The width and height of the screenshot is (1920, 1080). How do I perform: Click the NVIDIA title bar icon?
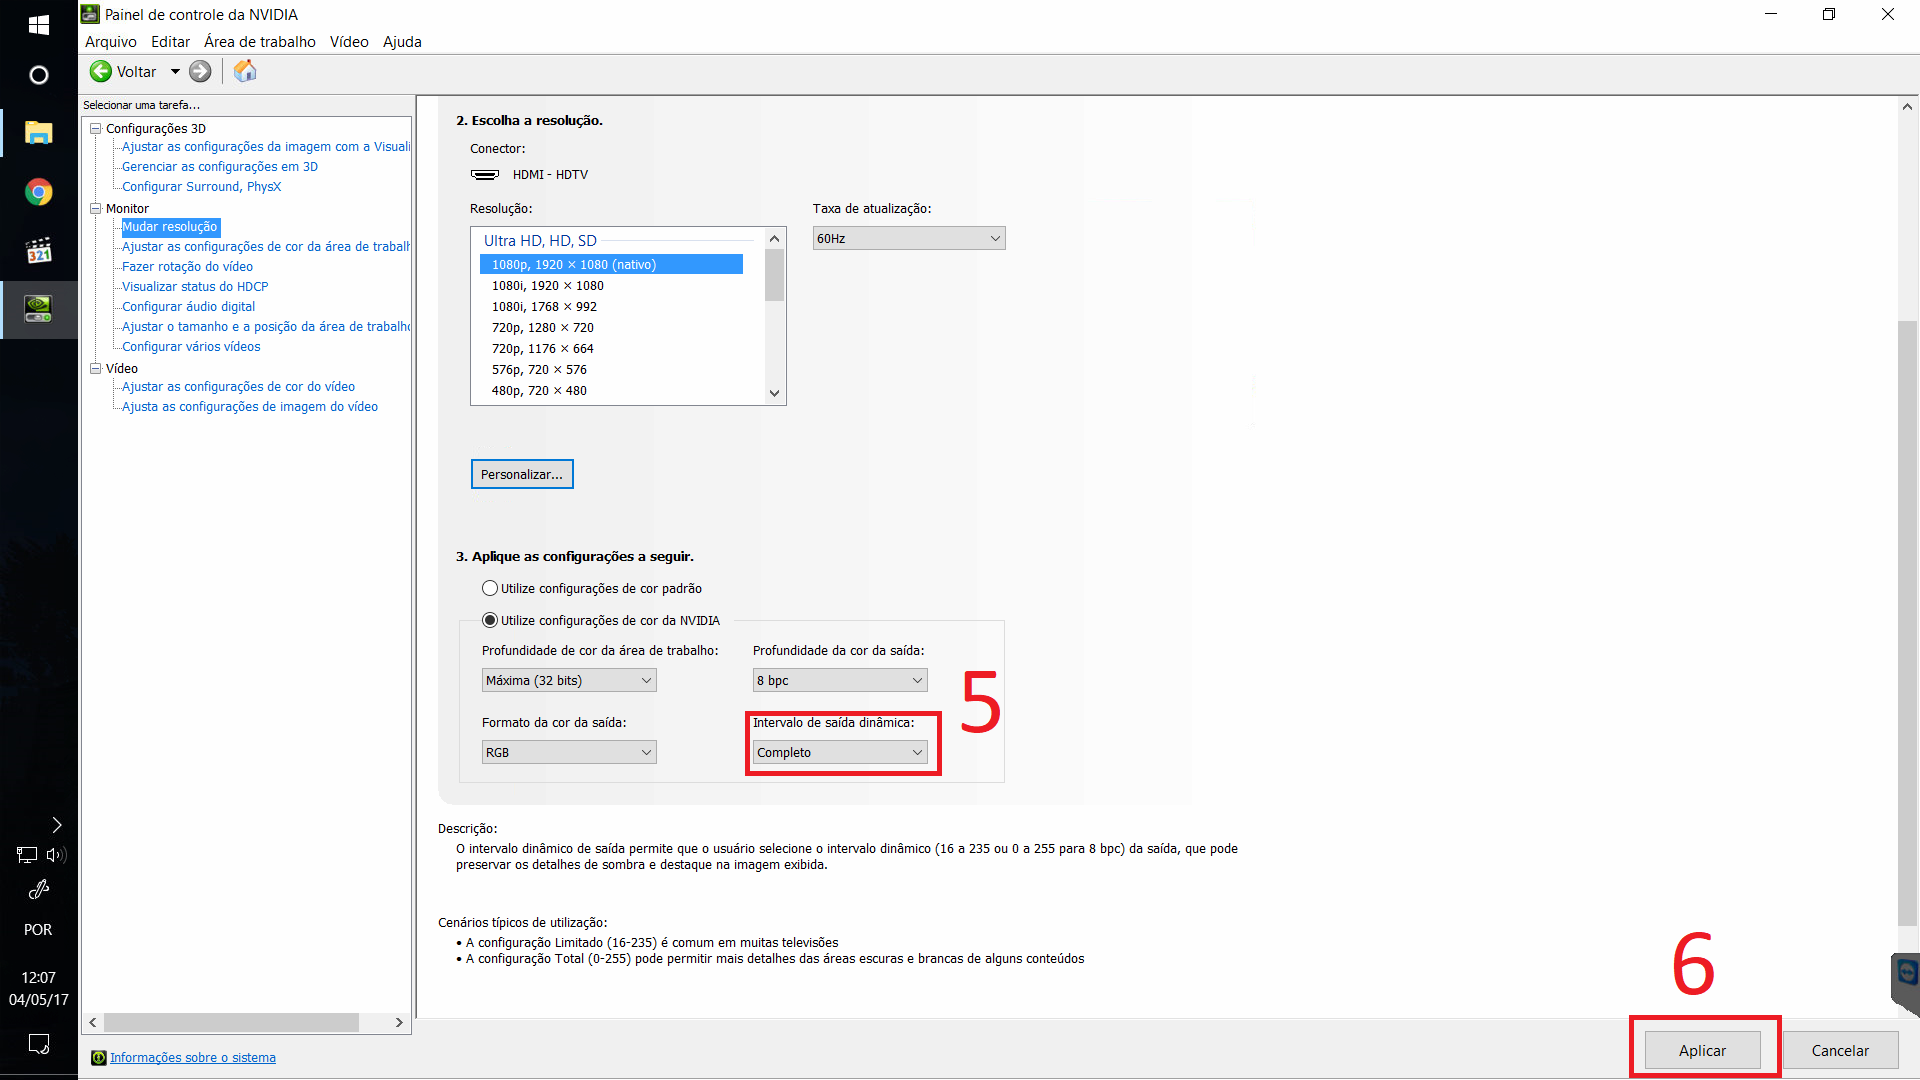point(90,14)
